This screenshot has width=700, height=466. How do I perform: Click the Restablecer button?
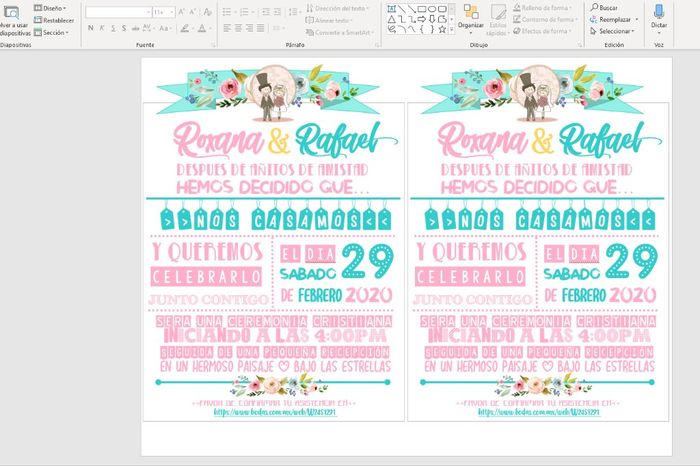[x=57, y=20]
